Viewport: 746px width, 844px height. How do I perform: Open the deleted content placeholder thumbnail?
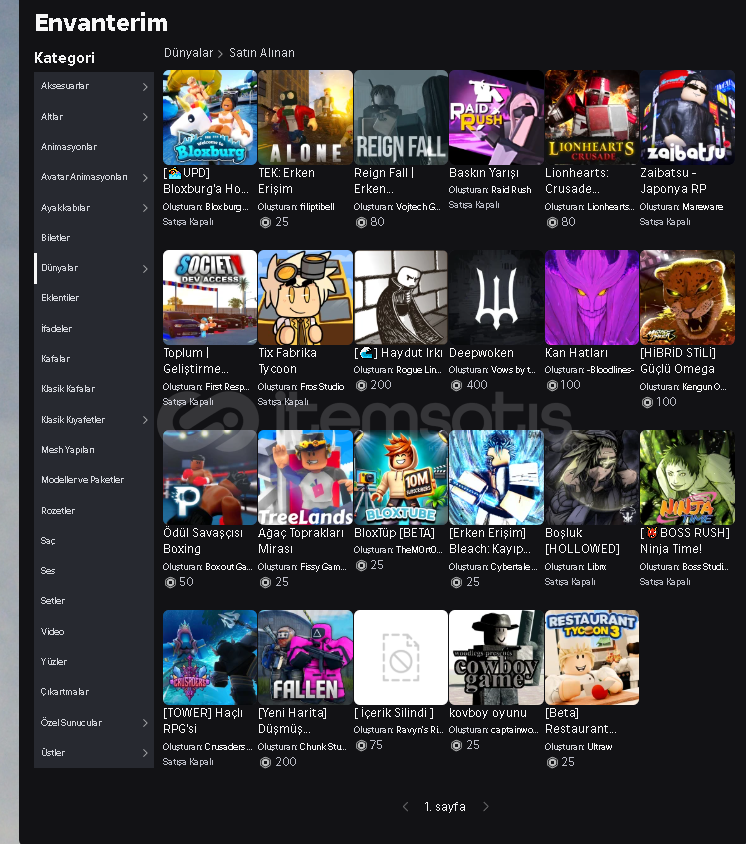[400, 657]
